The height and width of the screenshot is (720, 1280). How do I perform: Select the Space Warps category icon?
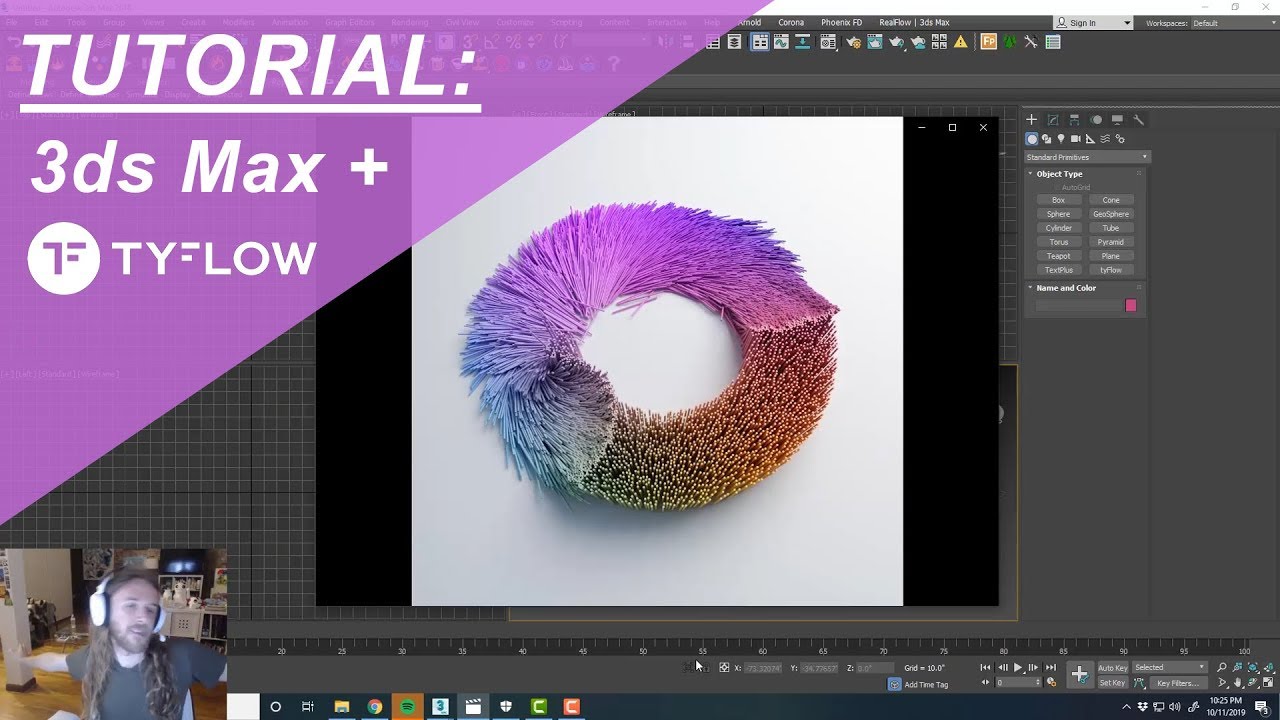[1105, 139]
